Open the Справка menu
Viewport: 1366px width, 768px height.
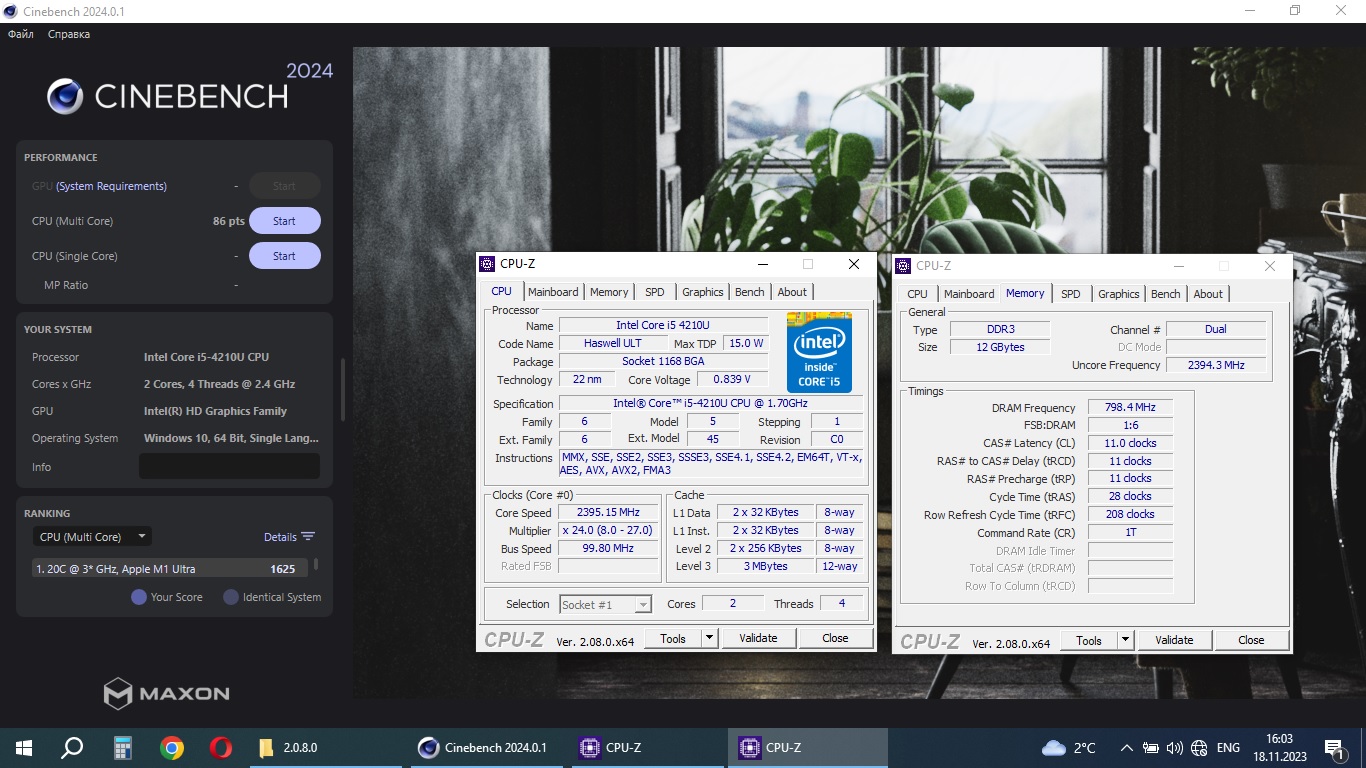(69, 34)
